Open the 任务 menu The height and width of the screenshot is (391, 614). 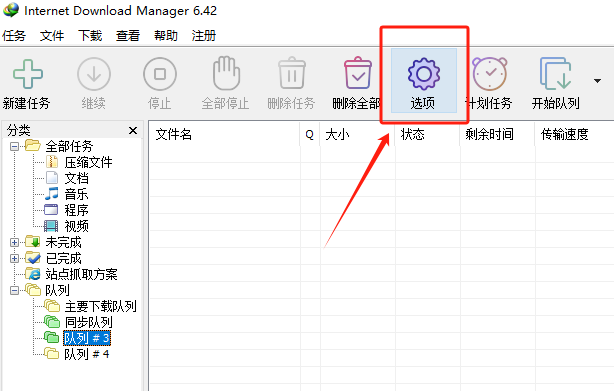click(14, 36)
